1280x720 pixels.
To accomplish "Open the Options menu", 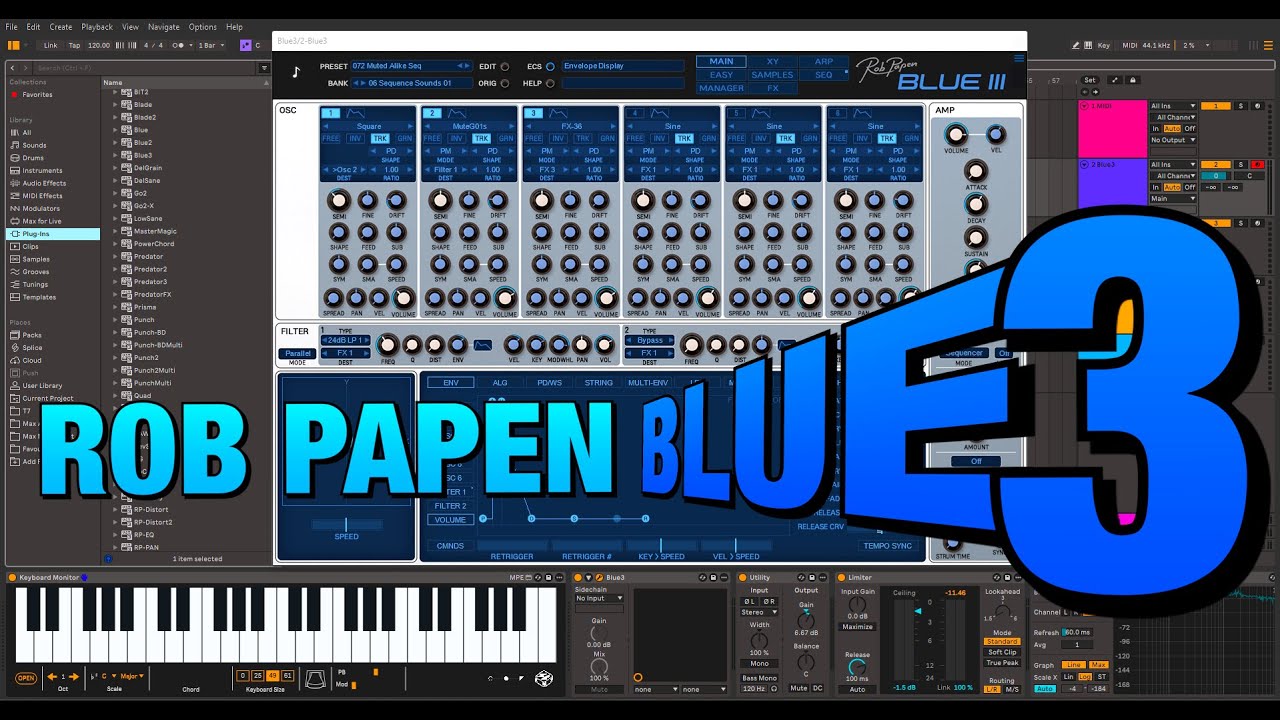I will 203,27.
